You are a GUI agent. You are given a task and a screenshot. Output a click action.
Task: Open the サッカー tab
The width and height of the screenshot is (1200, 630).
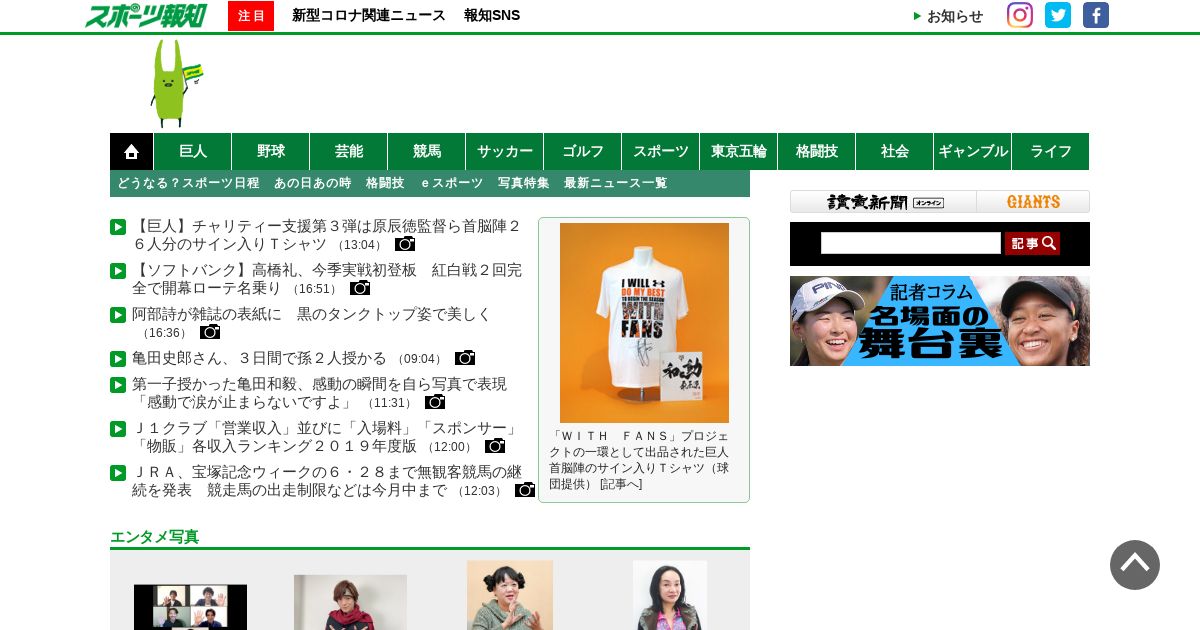coord(505,151)
